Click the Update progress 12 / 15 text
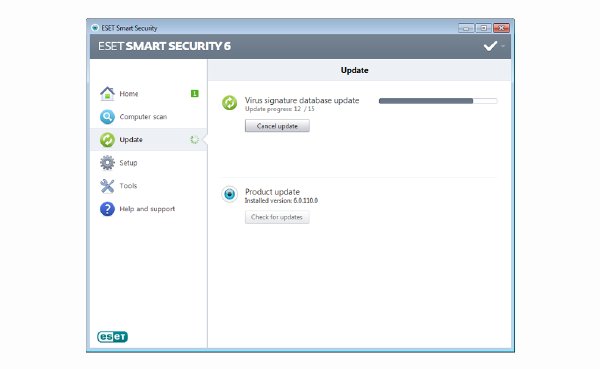600x369 pixels. click(x=279, y=109)
